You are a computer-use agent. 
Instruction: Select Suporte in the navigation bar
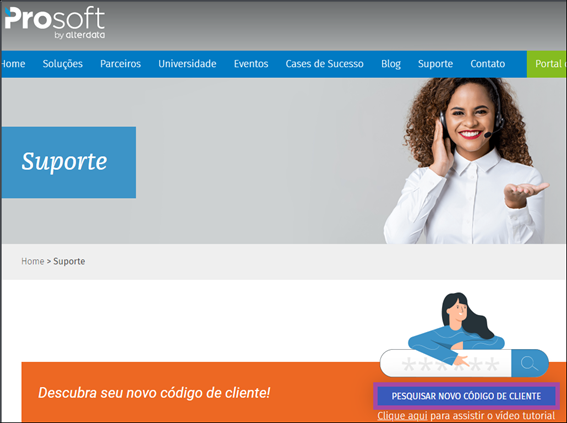coord(435,64)
